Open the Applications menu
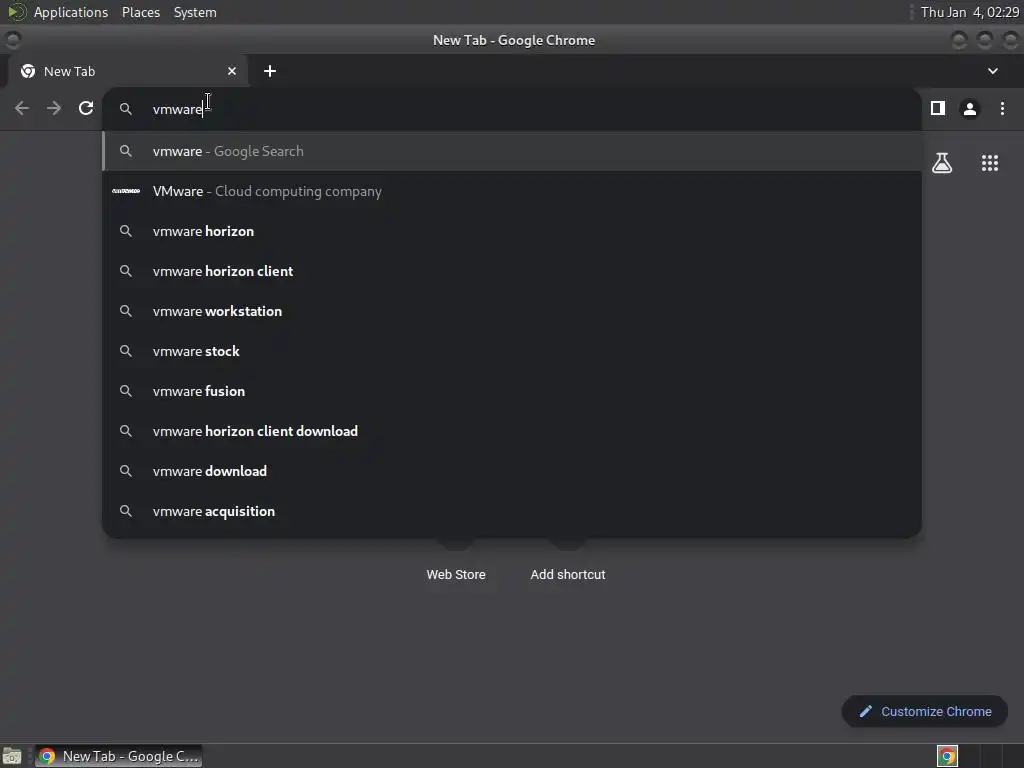 [71, 12]
